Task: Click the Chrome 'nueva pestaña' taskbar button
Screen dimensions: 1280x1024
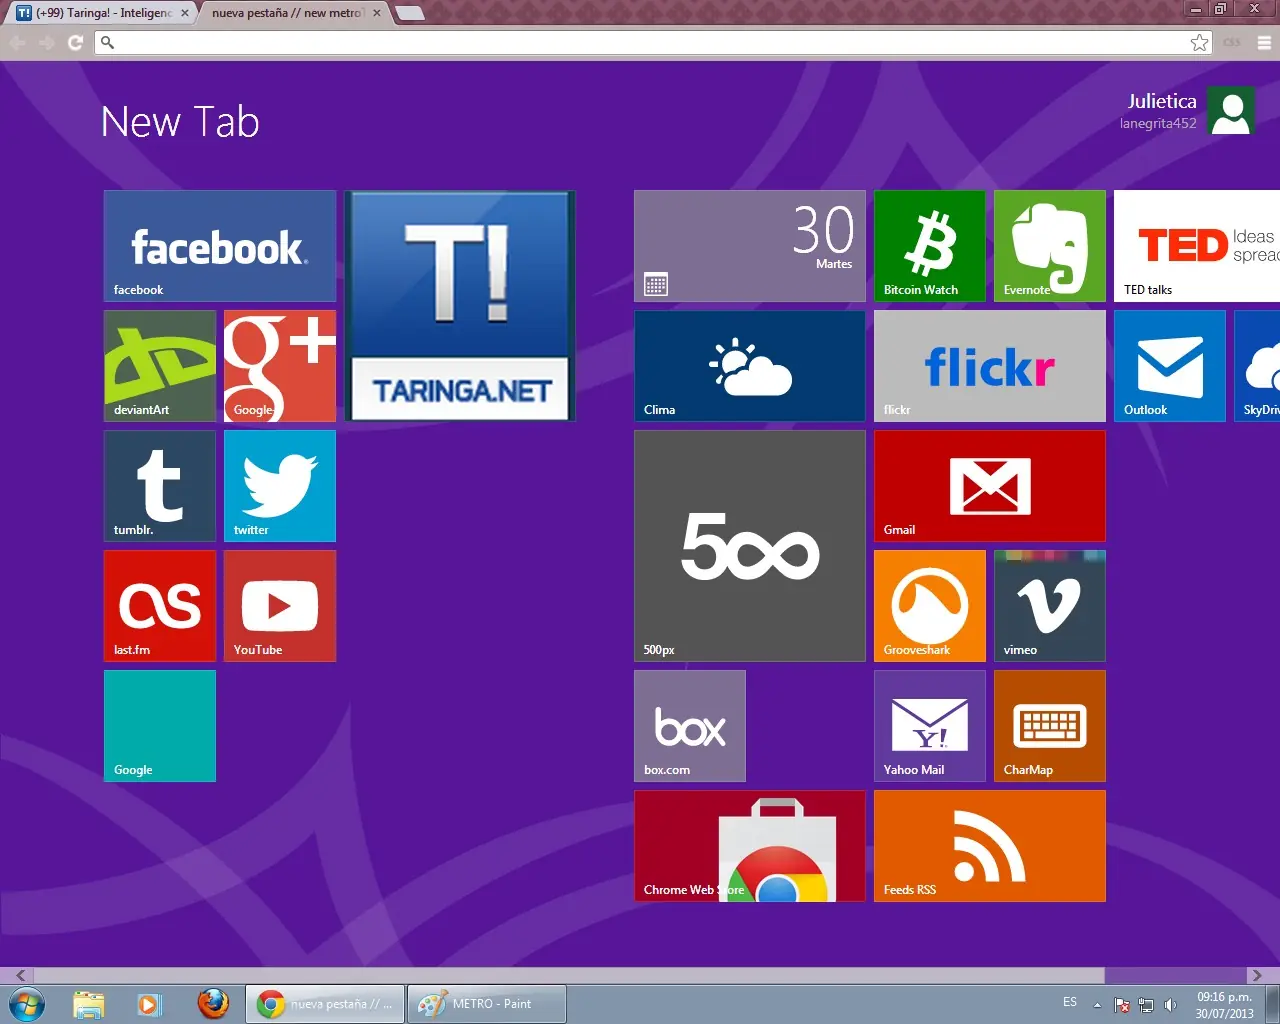Action: (325, 1004)
